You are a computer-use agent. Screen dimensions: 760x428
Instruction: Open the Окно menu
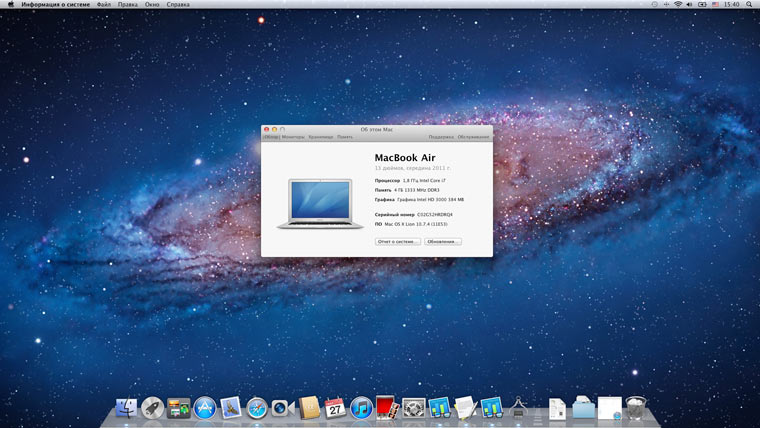tap(152, 4)
